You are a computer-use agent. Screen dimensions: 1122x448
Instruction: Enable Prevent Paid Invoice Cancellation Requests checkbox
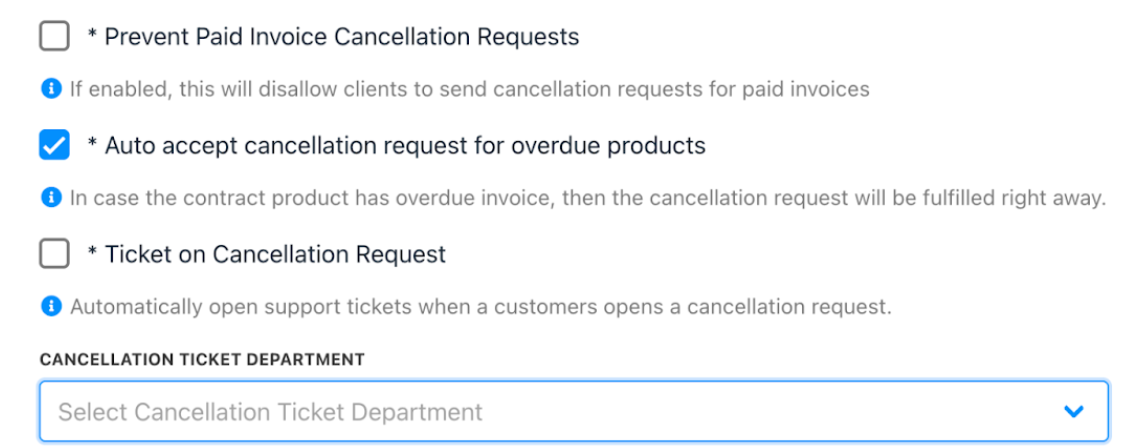tap(54, 36)
